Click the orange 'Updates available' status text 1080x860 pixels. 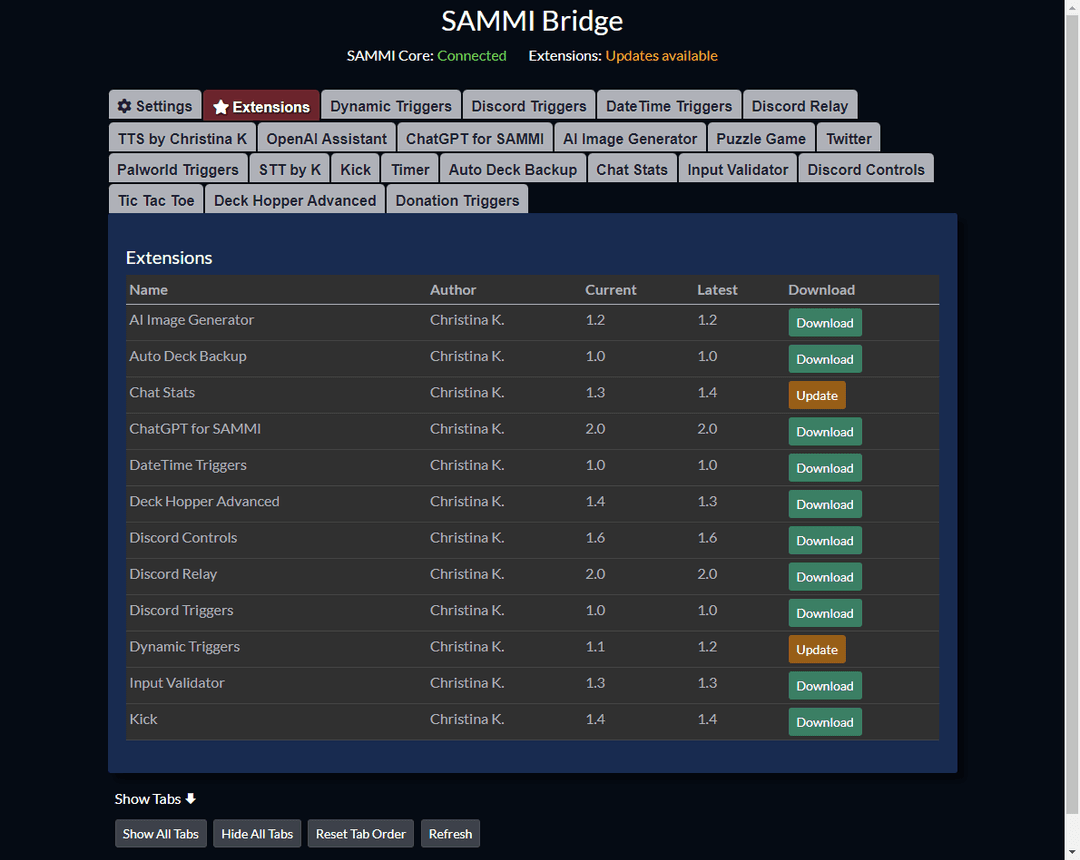pos(661,56)
